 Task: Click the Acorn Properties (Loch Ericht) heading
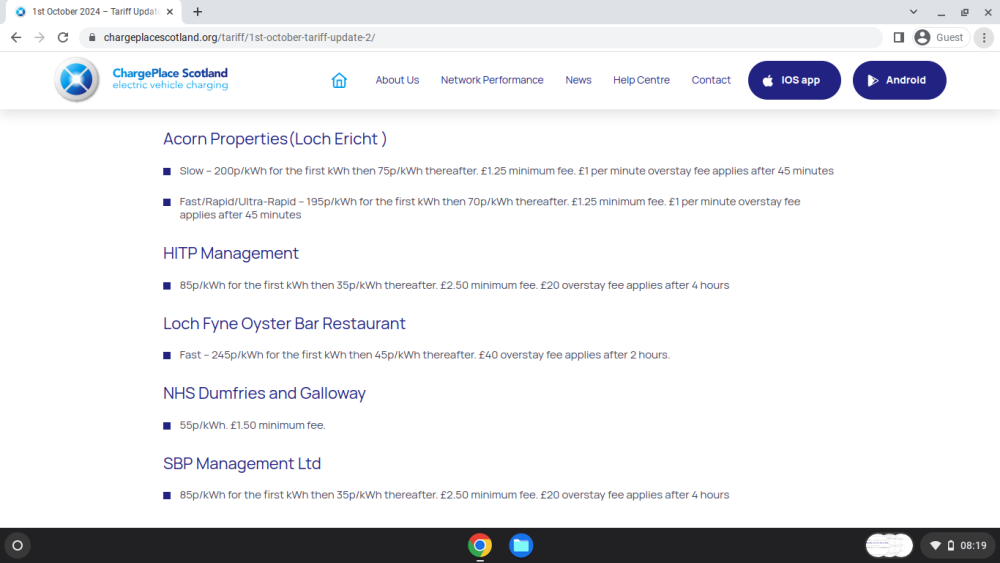[x=275, y=139]
